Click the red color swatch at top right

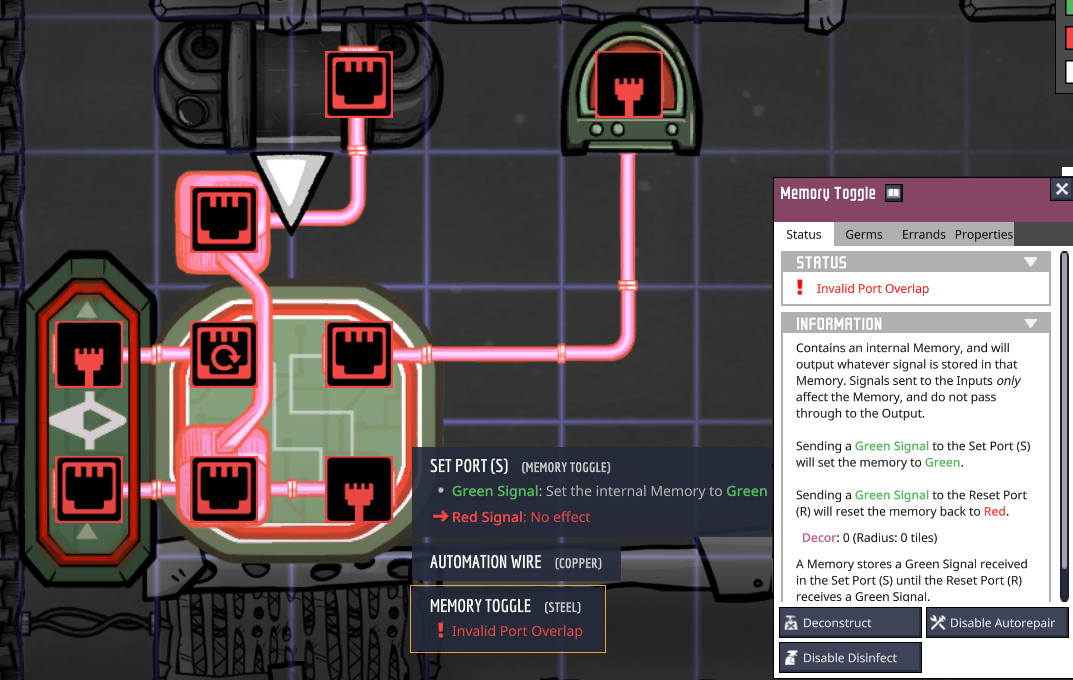pos(1068,39)
